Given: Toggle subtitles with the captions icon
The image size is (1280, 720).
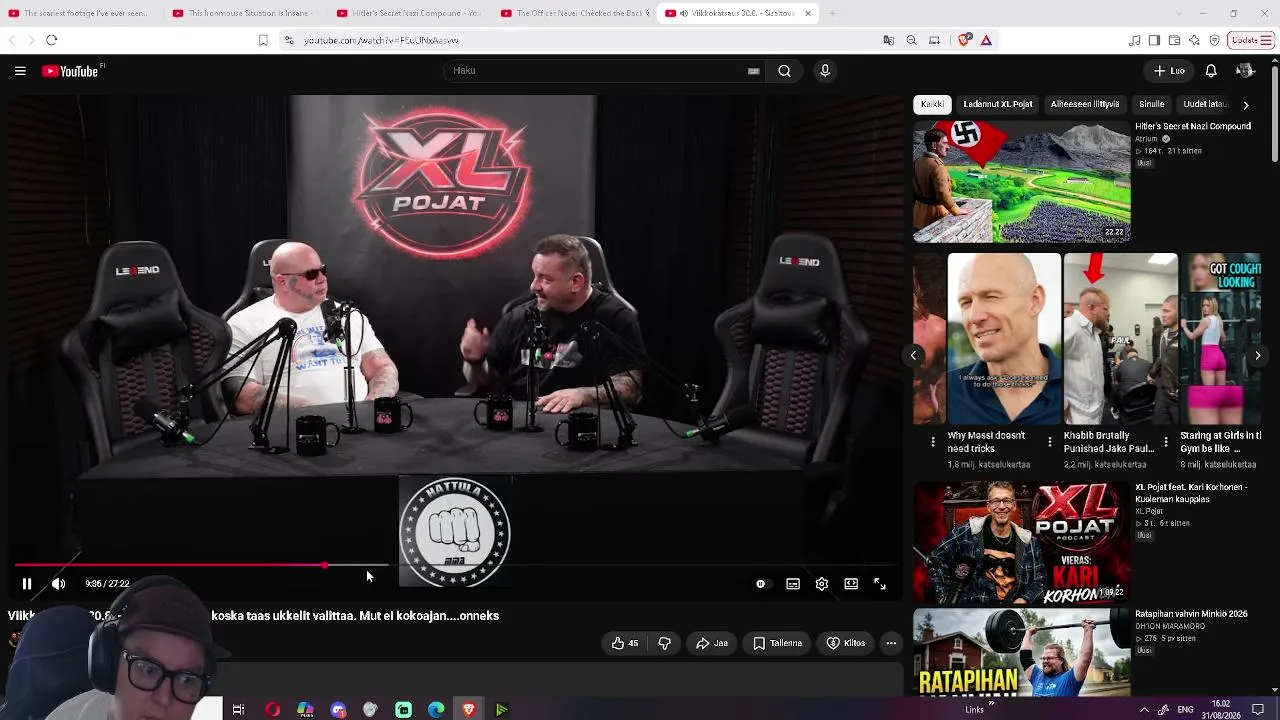Looking at the screenshot, I should click(793, 584).
